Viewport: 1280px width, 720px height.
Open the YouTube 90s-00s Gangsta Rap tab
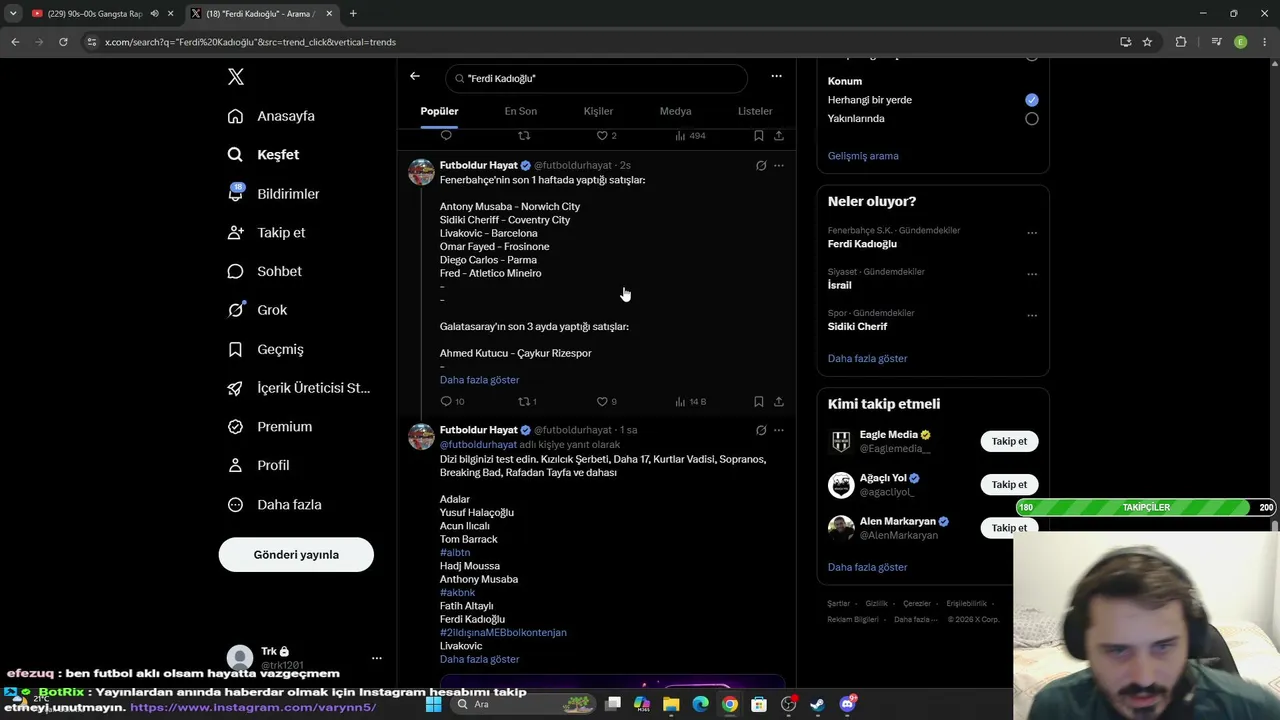pos(102,14)
